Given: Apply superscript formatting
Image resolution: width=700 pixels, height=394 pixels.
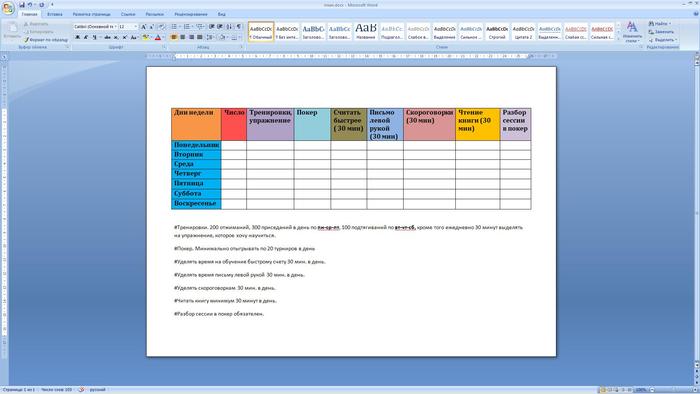Looking at the screenshot, I should [x=125, y=37].
